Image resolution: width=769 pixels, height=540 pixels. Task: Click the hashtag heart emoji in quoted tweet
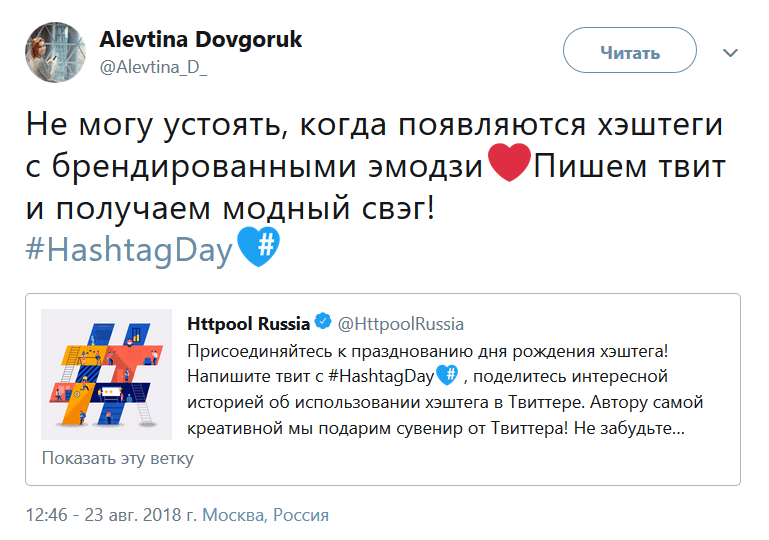pos(447,375)
